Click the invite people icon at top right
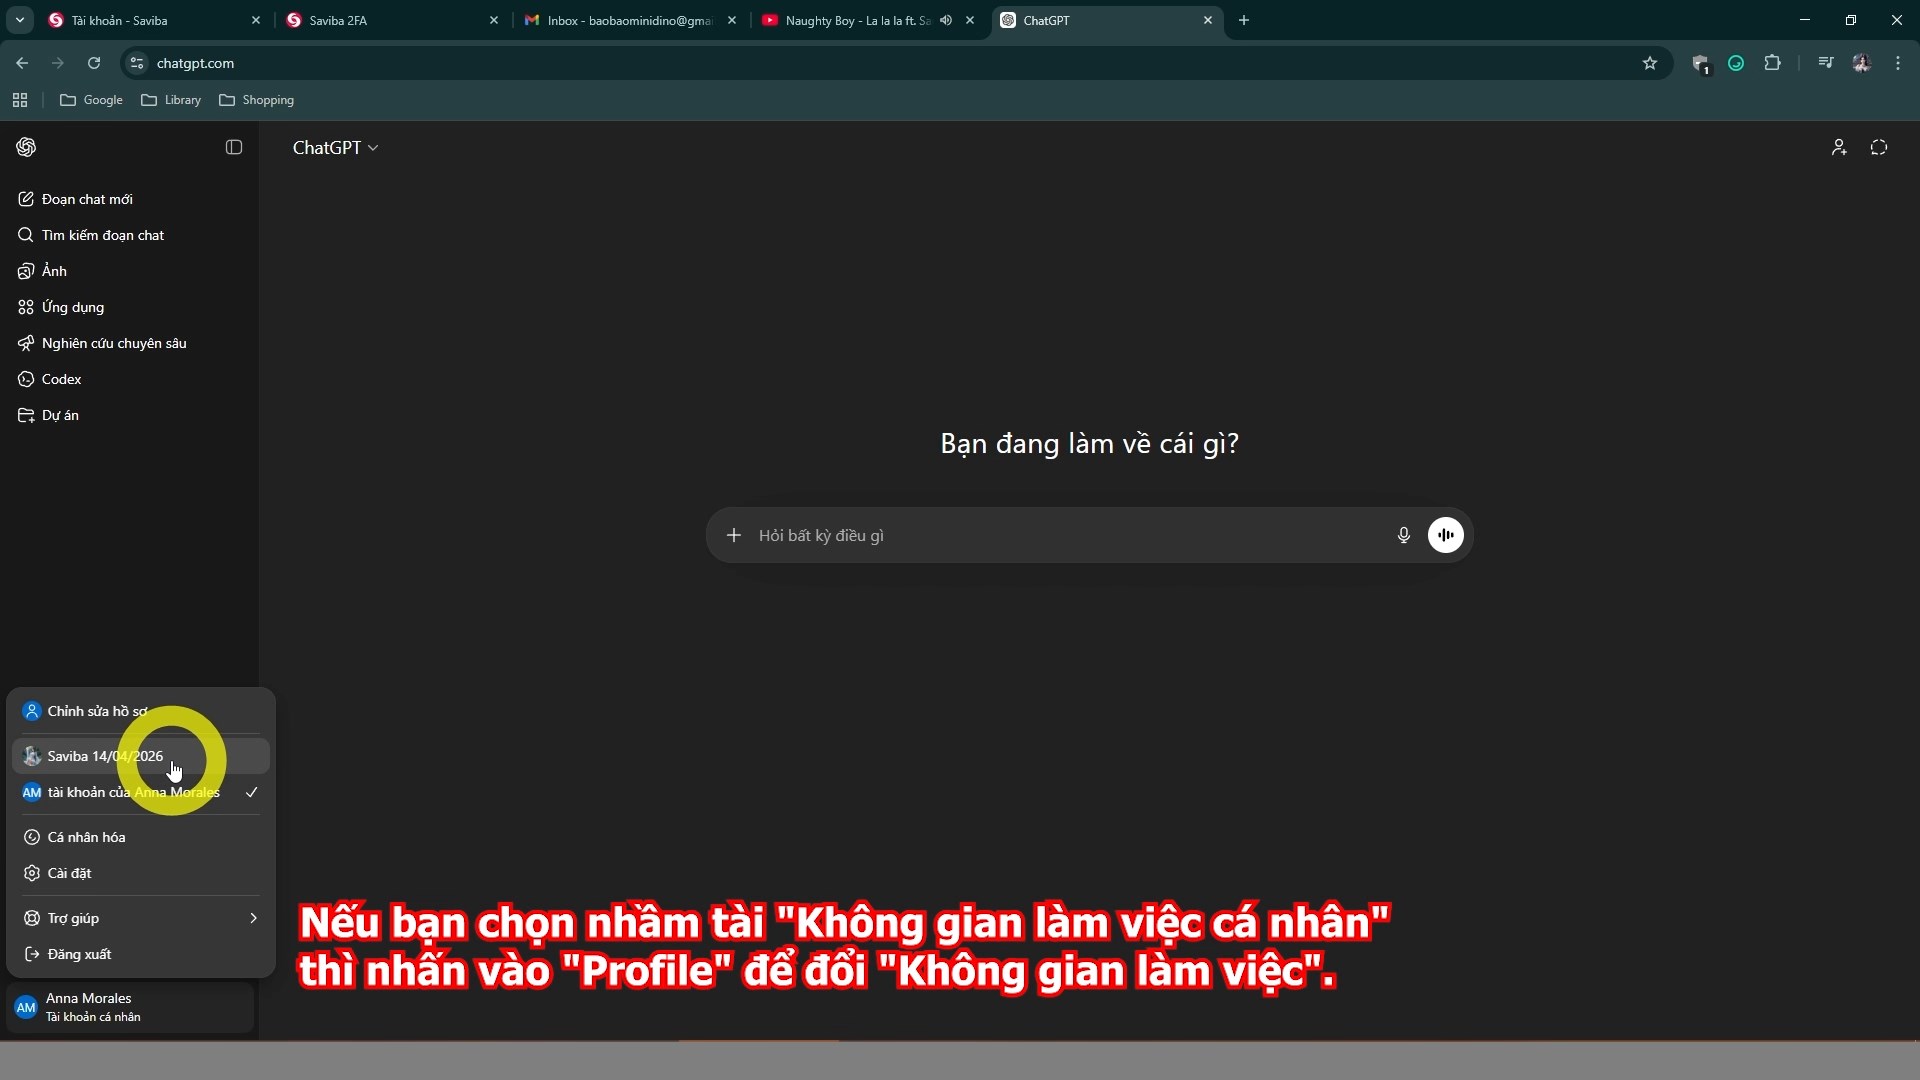 (1838, 147)
